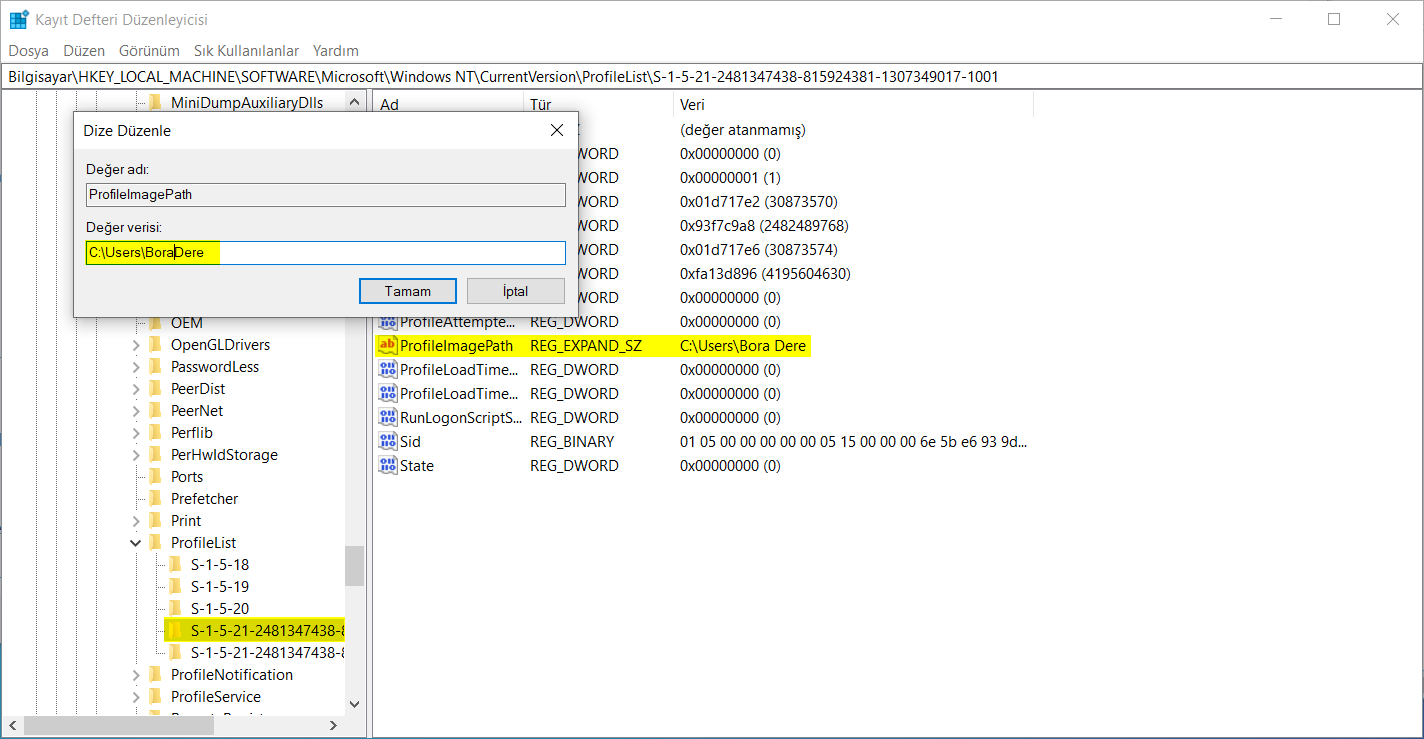The width and height of the screenshot is (1424, 739).
Task: Select the Sid binary value icon
Action: click(387, 442)
